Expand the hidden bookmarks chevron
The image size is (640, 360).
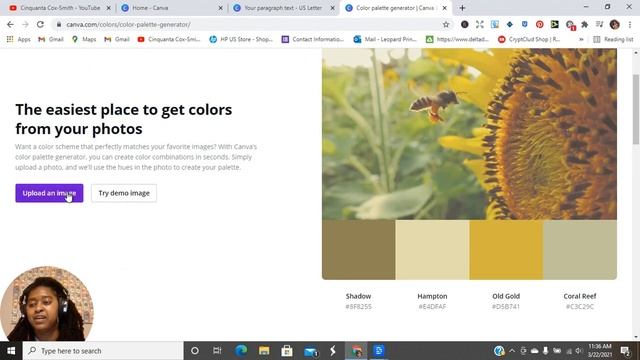coord(581,39)
